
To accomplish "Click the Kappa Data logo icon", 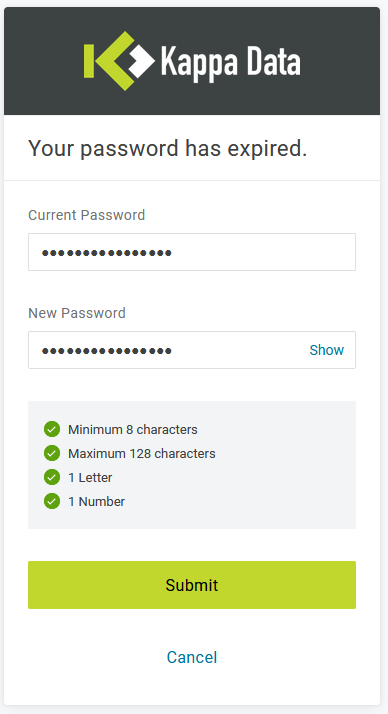I will pyautogui.click(x=119, y=61).
